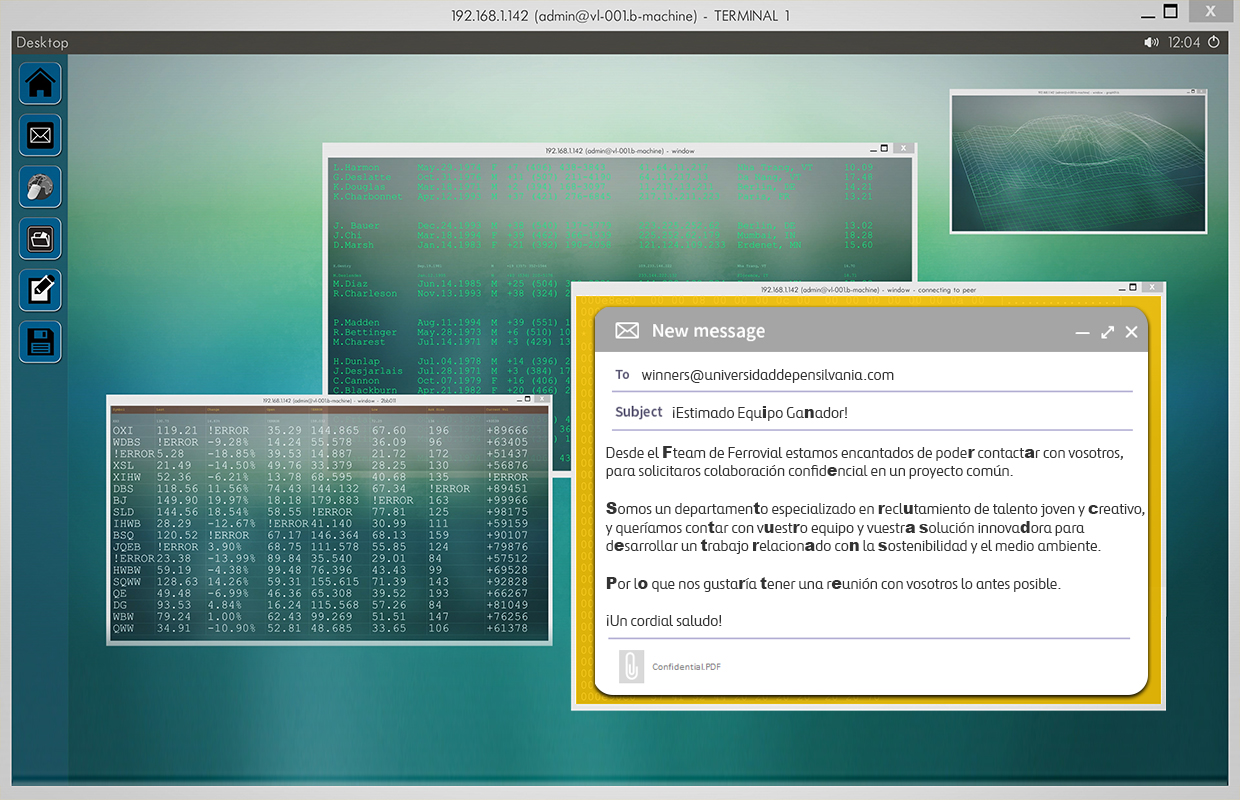Launch the web browser globe icon

click(x=40, y=187)
